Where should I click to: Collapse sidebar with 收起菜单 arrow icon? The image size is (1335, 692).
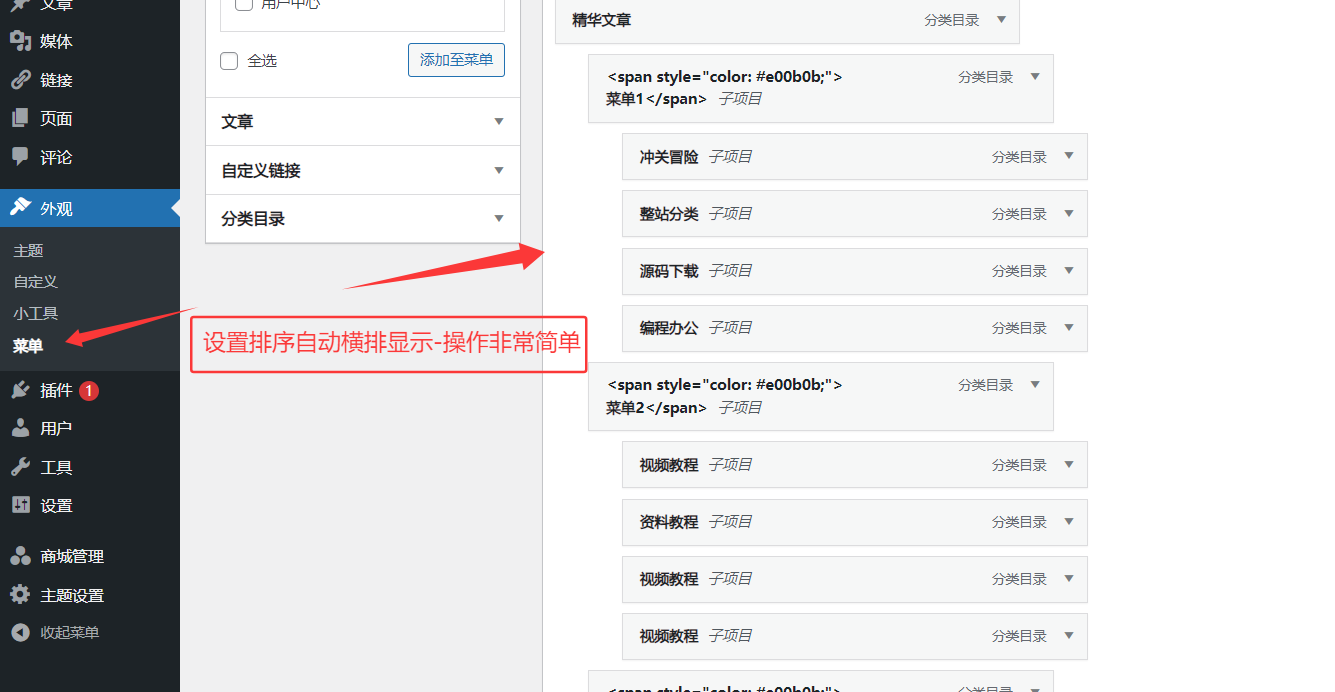coord(20,633)
